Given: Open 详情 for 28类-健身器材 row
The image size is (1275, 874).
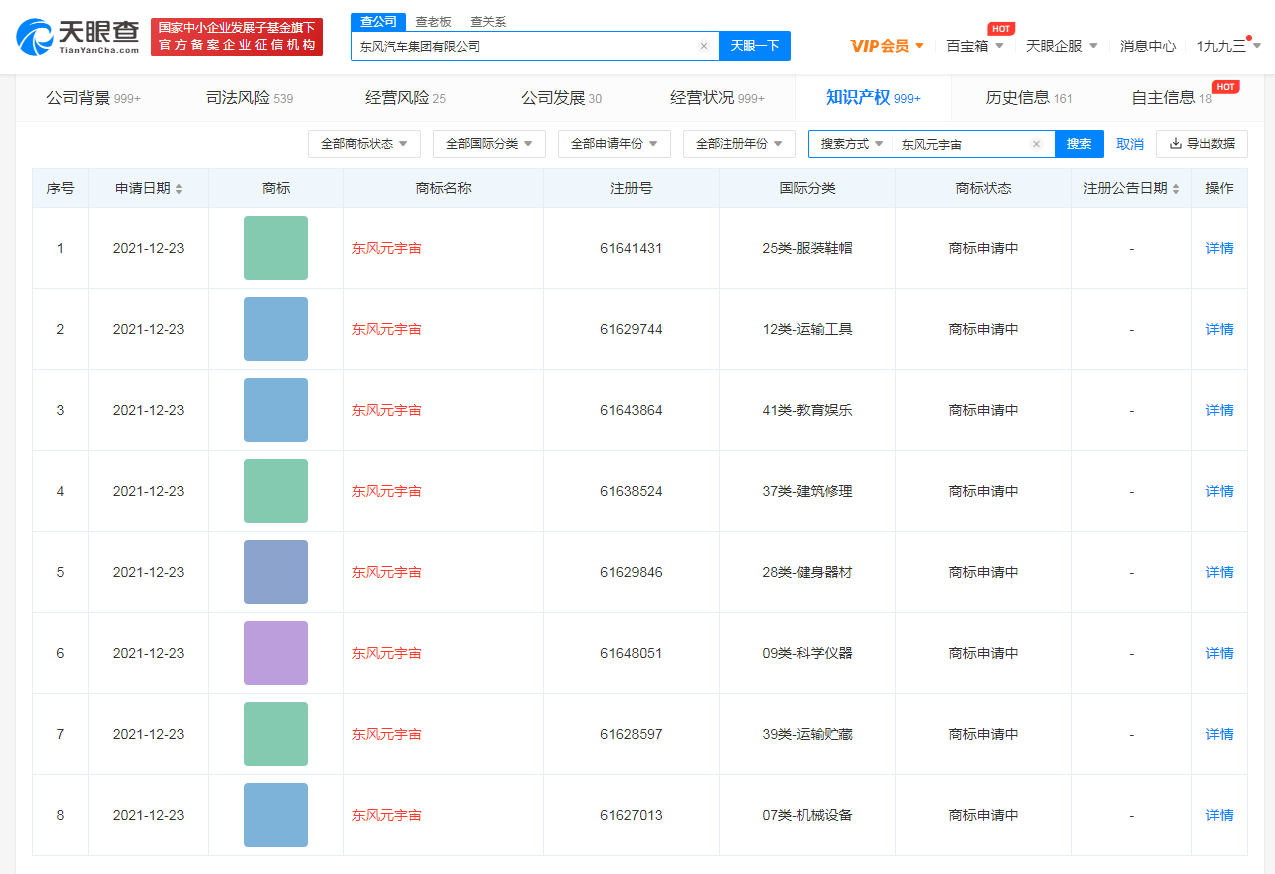Looking at the screenshot, I should point(1219,572).
